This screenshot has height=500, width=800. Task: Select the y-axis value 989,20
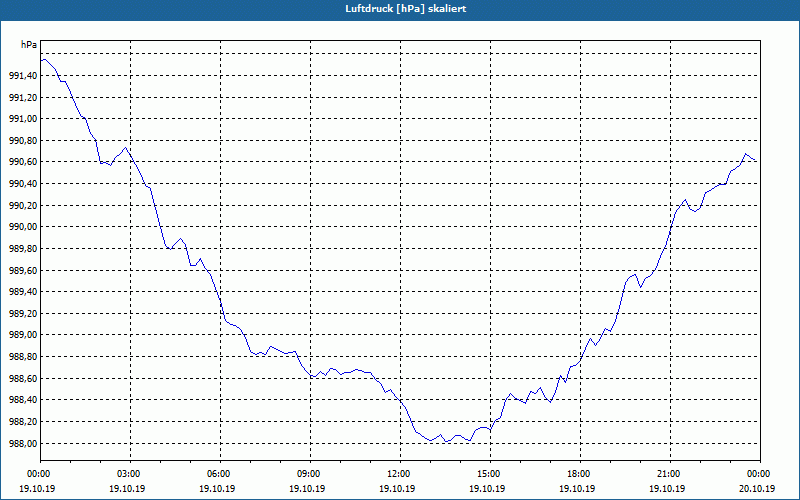coord(23,314)
